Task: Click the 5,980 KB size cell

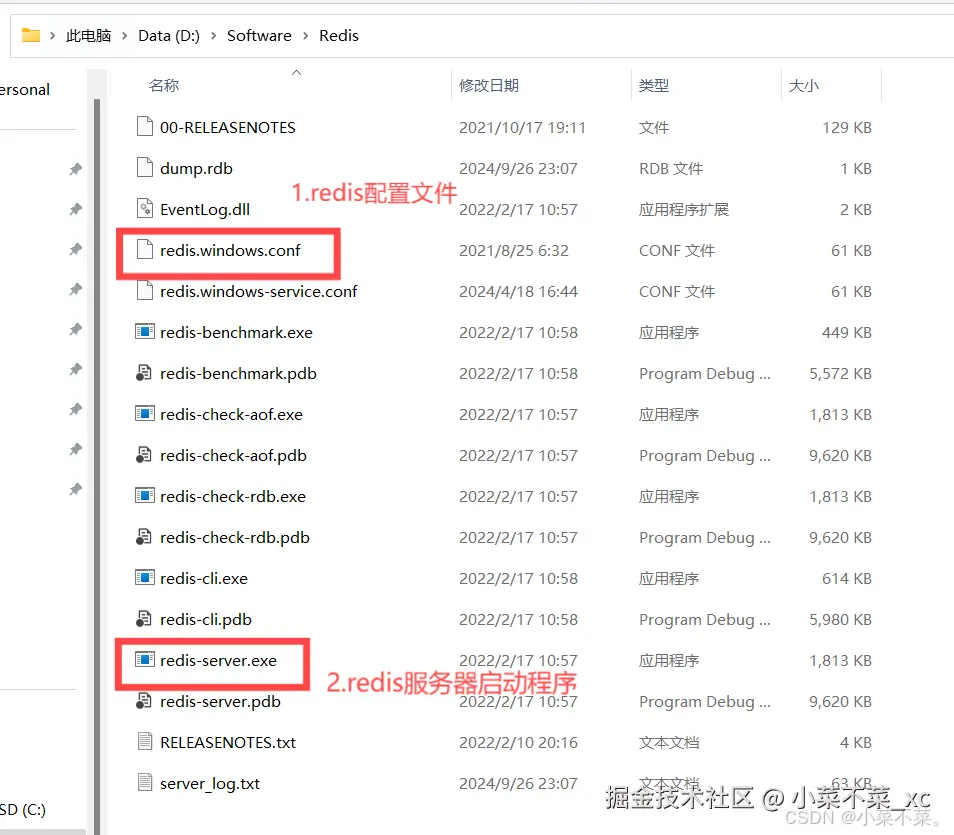Action: (x=840, y=620)
